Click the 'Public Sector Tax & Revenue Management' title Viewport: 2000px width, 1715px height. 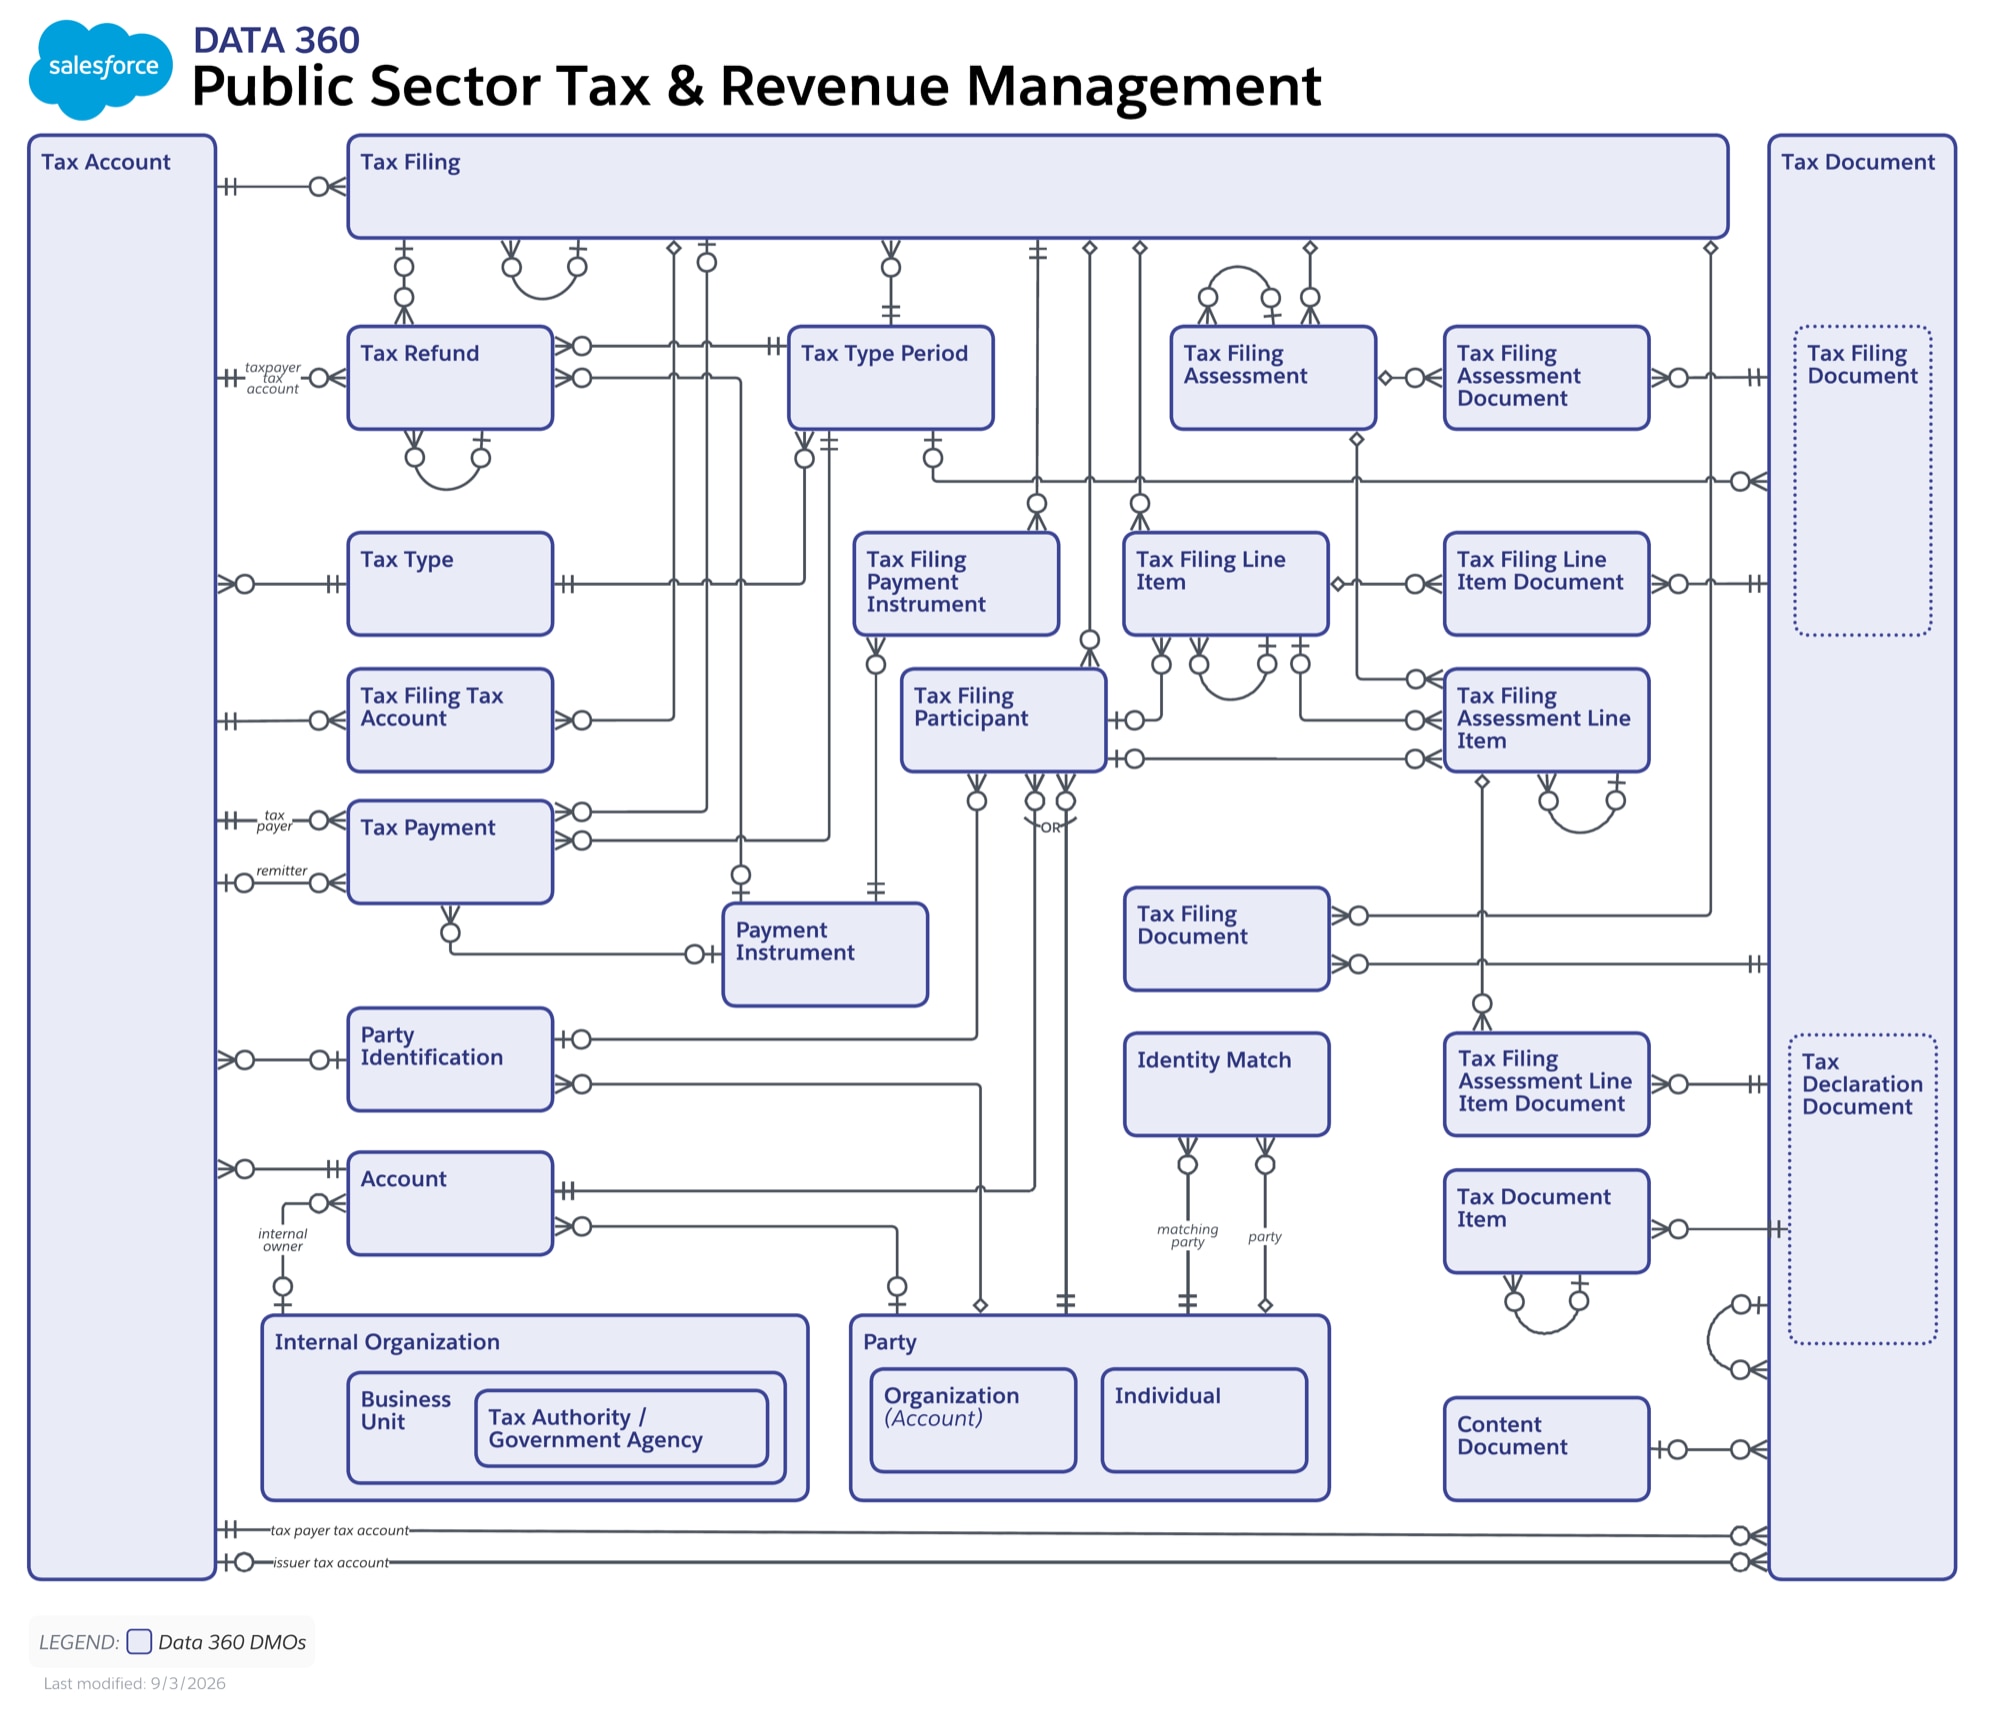click(756, 86)
